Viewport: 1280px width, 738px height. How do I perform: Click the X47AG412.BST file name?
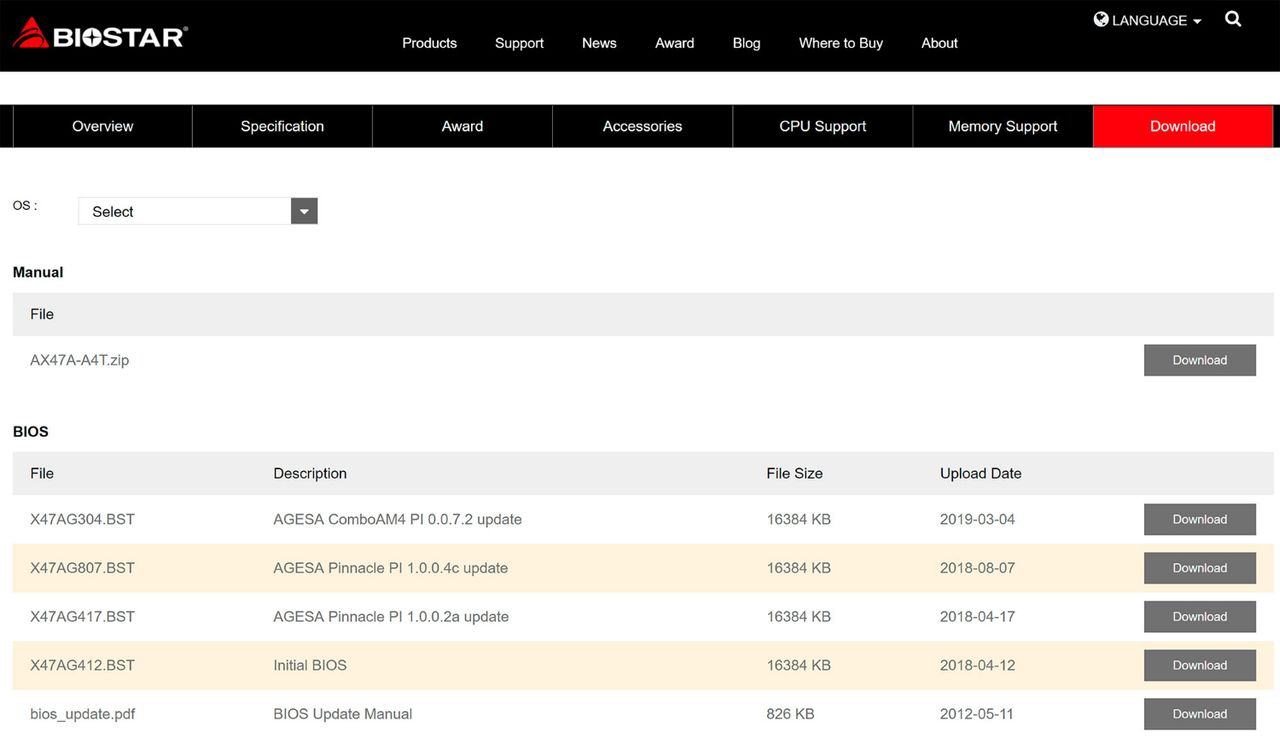[82, 665]
